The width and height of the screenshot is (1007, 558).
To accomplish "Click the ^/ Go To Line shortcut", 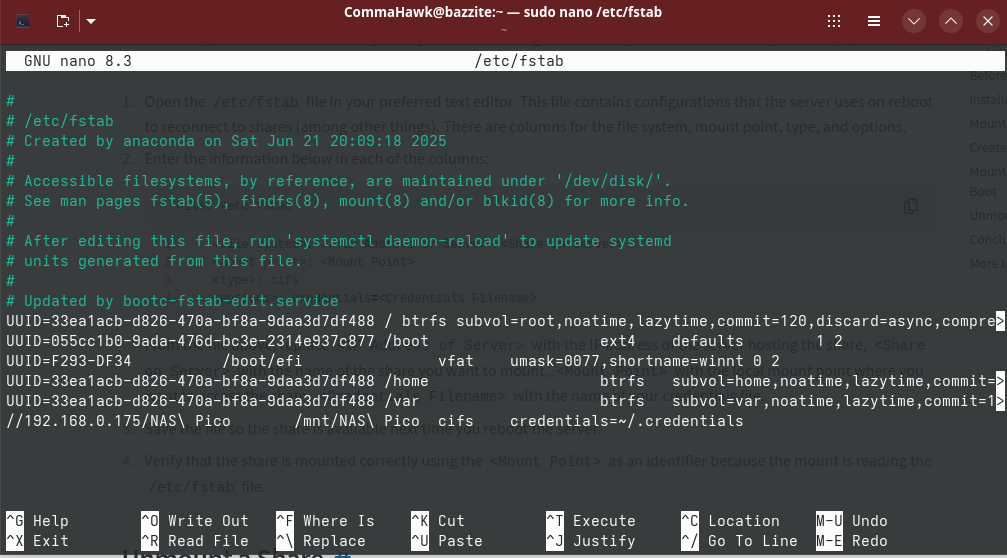I will click(x=739, y=541).
